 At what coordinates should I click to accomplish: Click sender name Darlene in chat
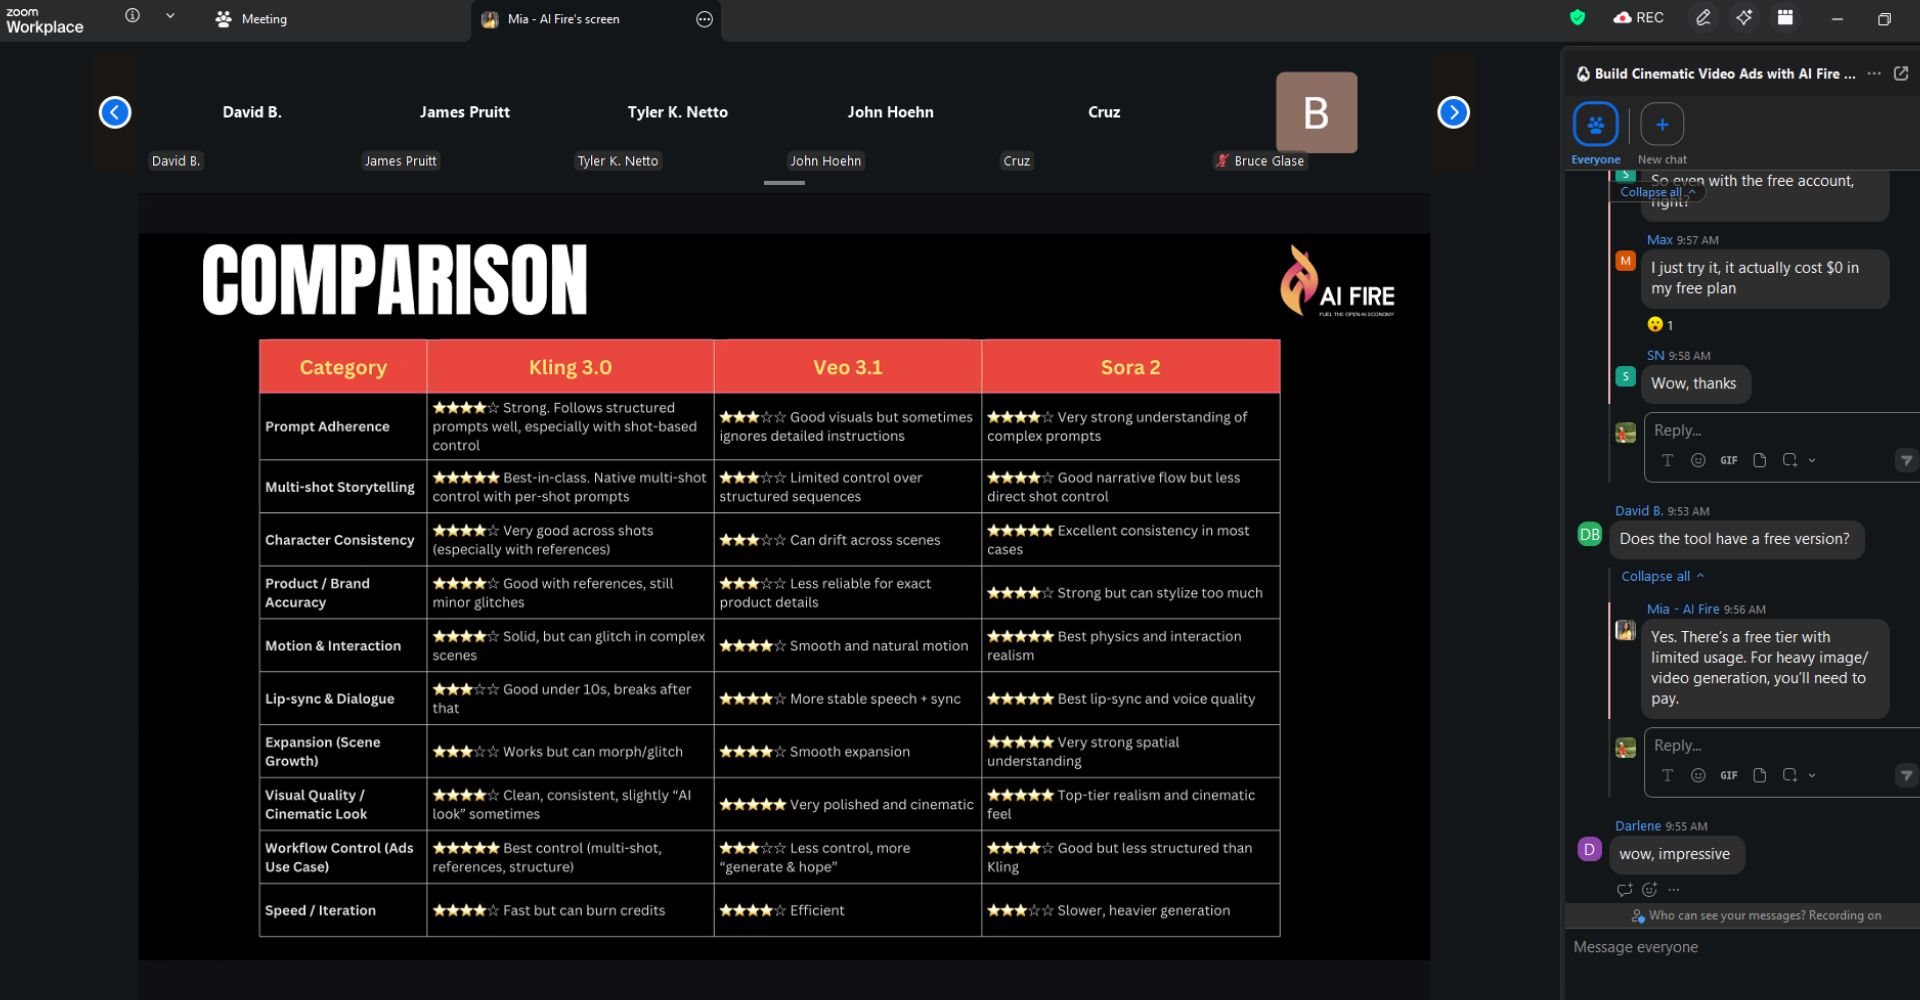click(x=1638, y=826)
